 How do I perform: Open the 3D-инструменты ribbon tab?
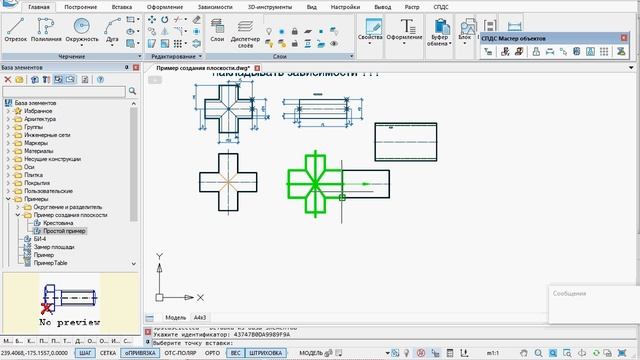coord(270,7)
